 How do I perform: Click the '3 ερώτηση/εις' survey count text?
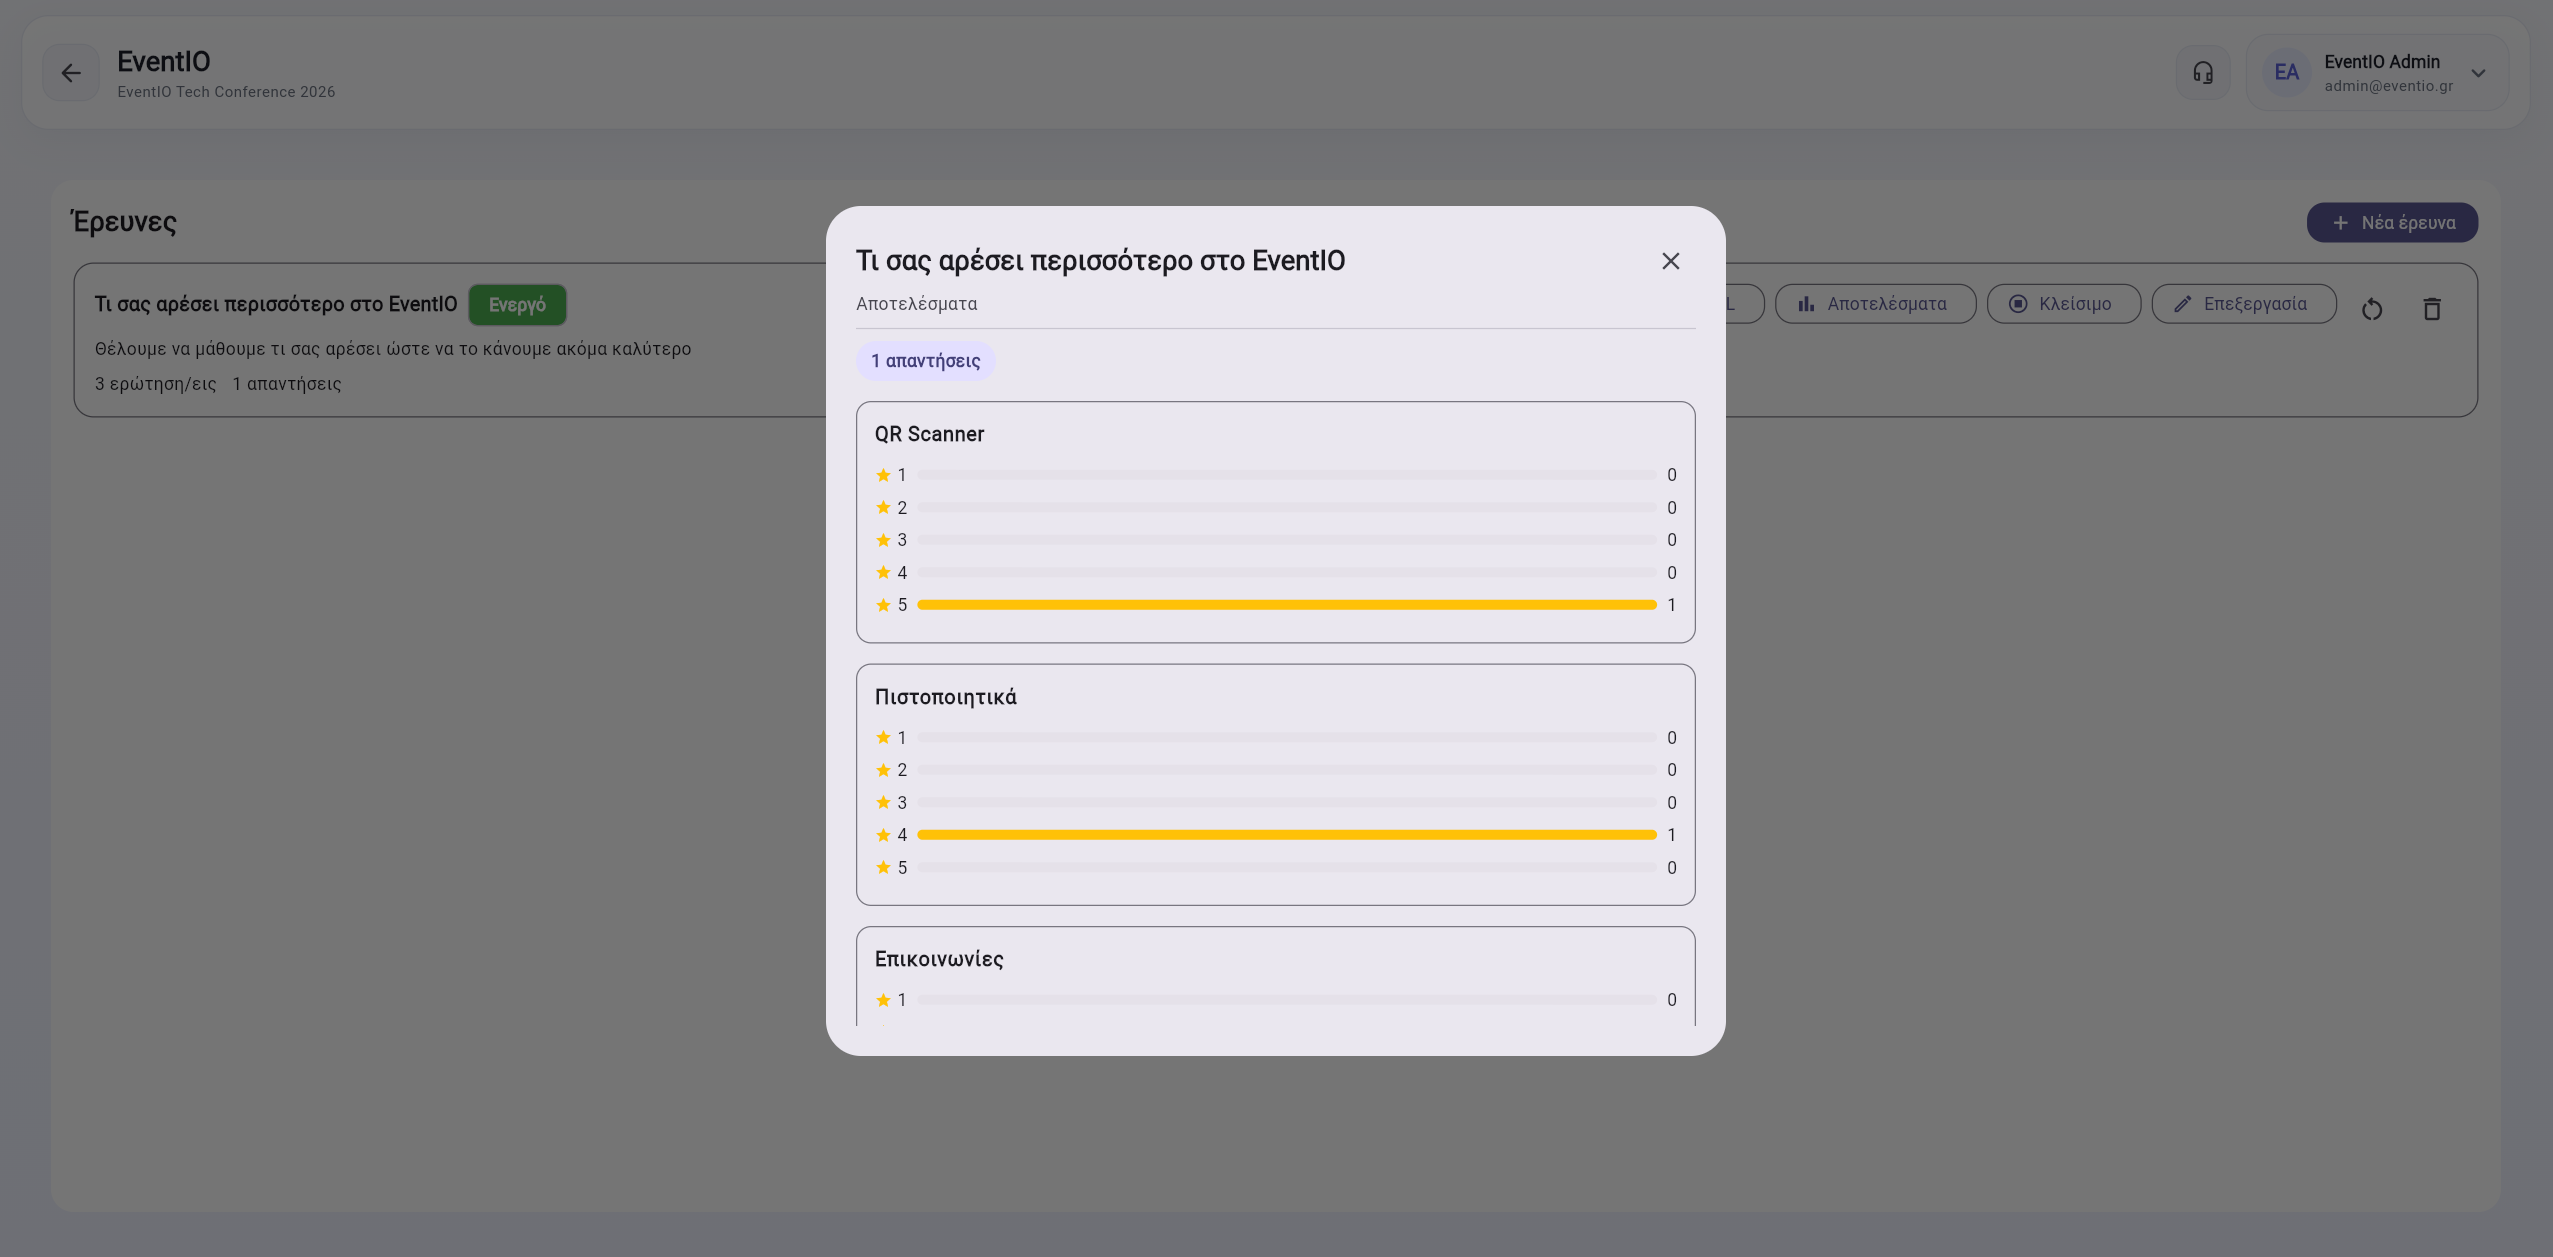(156, 384)
